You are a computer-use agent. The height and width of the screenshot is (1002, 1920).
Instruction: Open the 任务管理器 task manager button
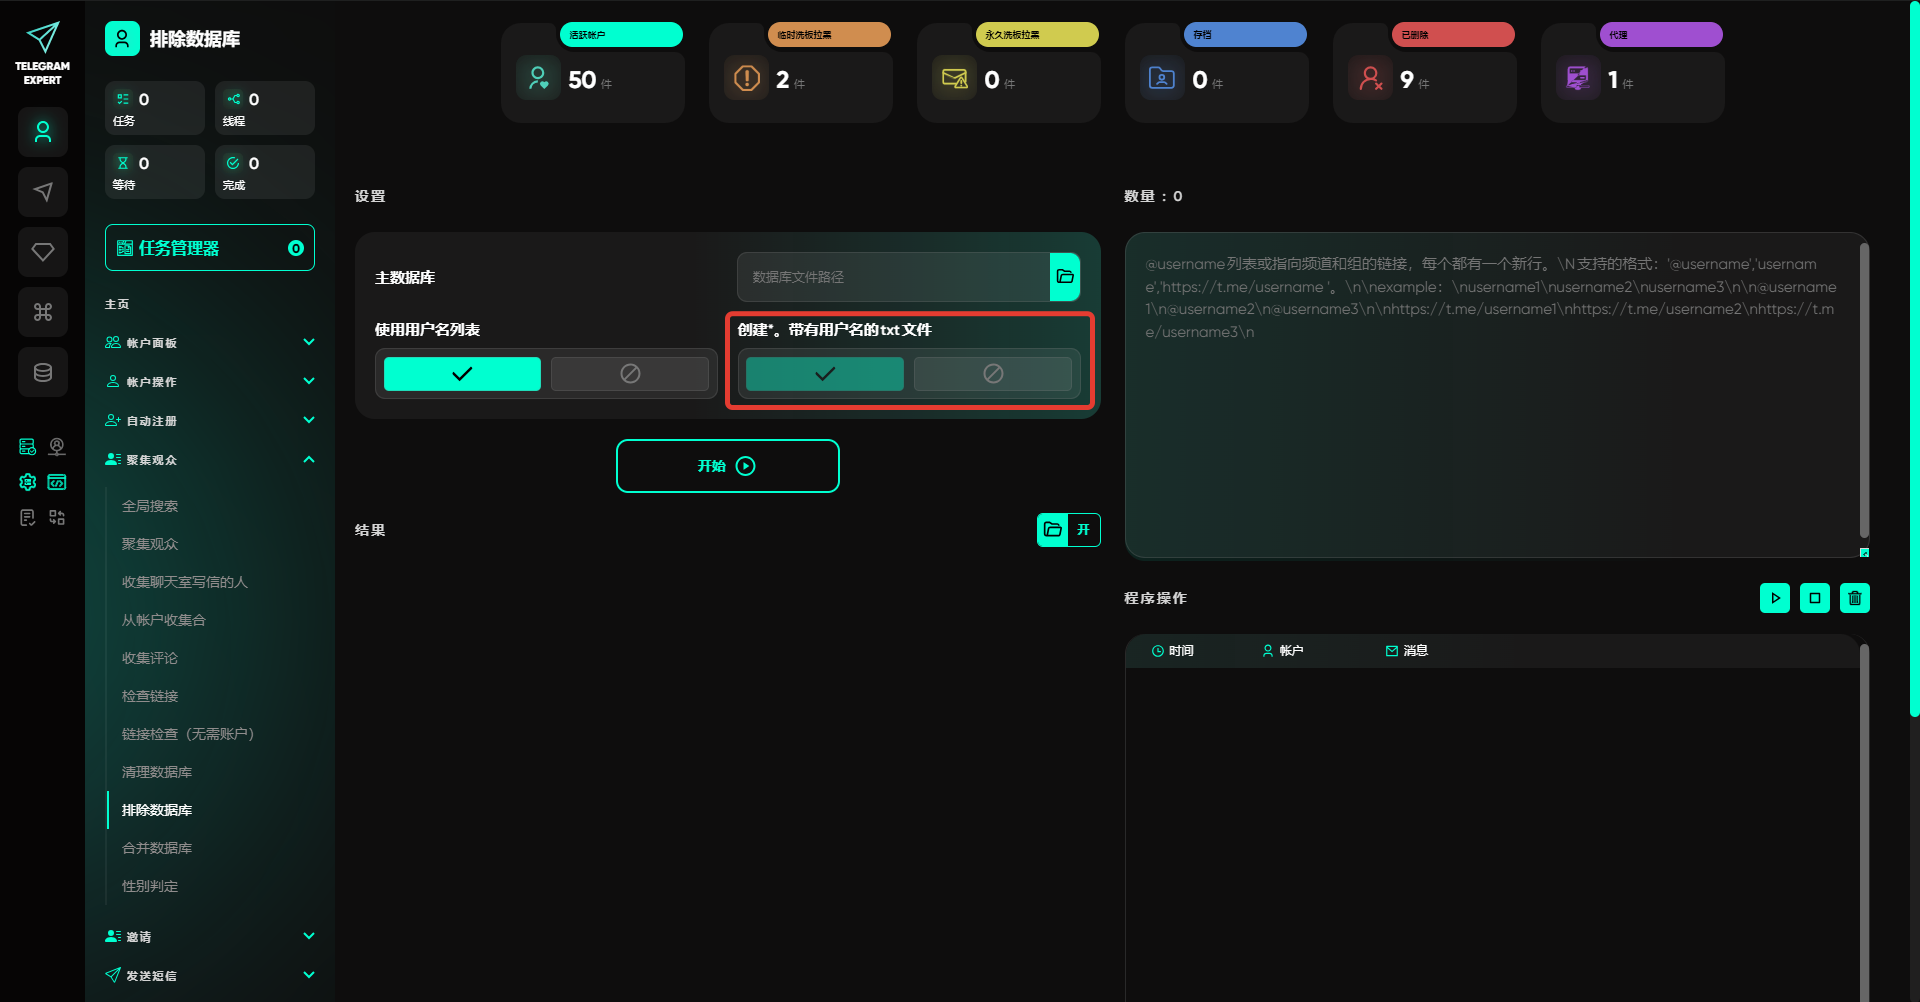pos(210,248)
